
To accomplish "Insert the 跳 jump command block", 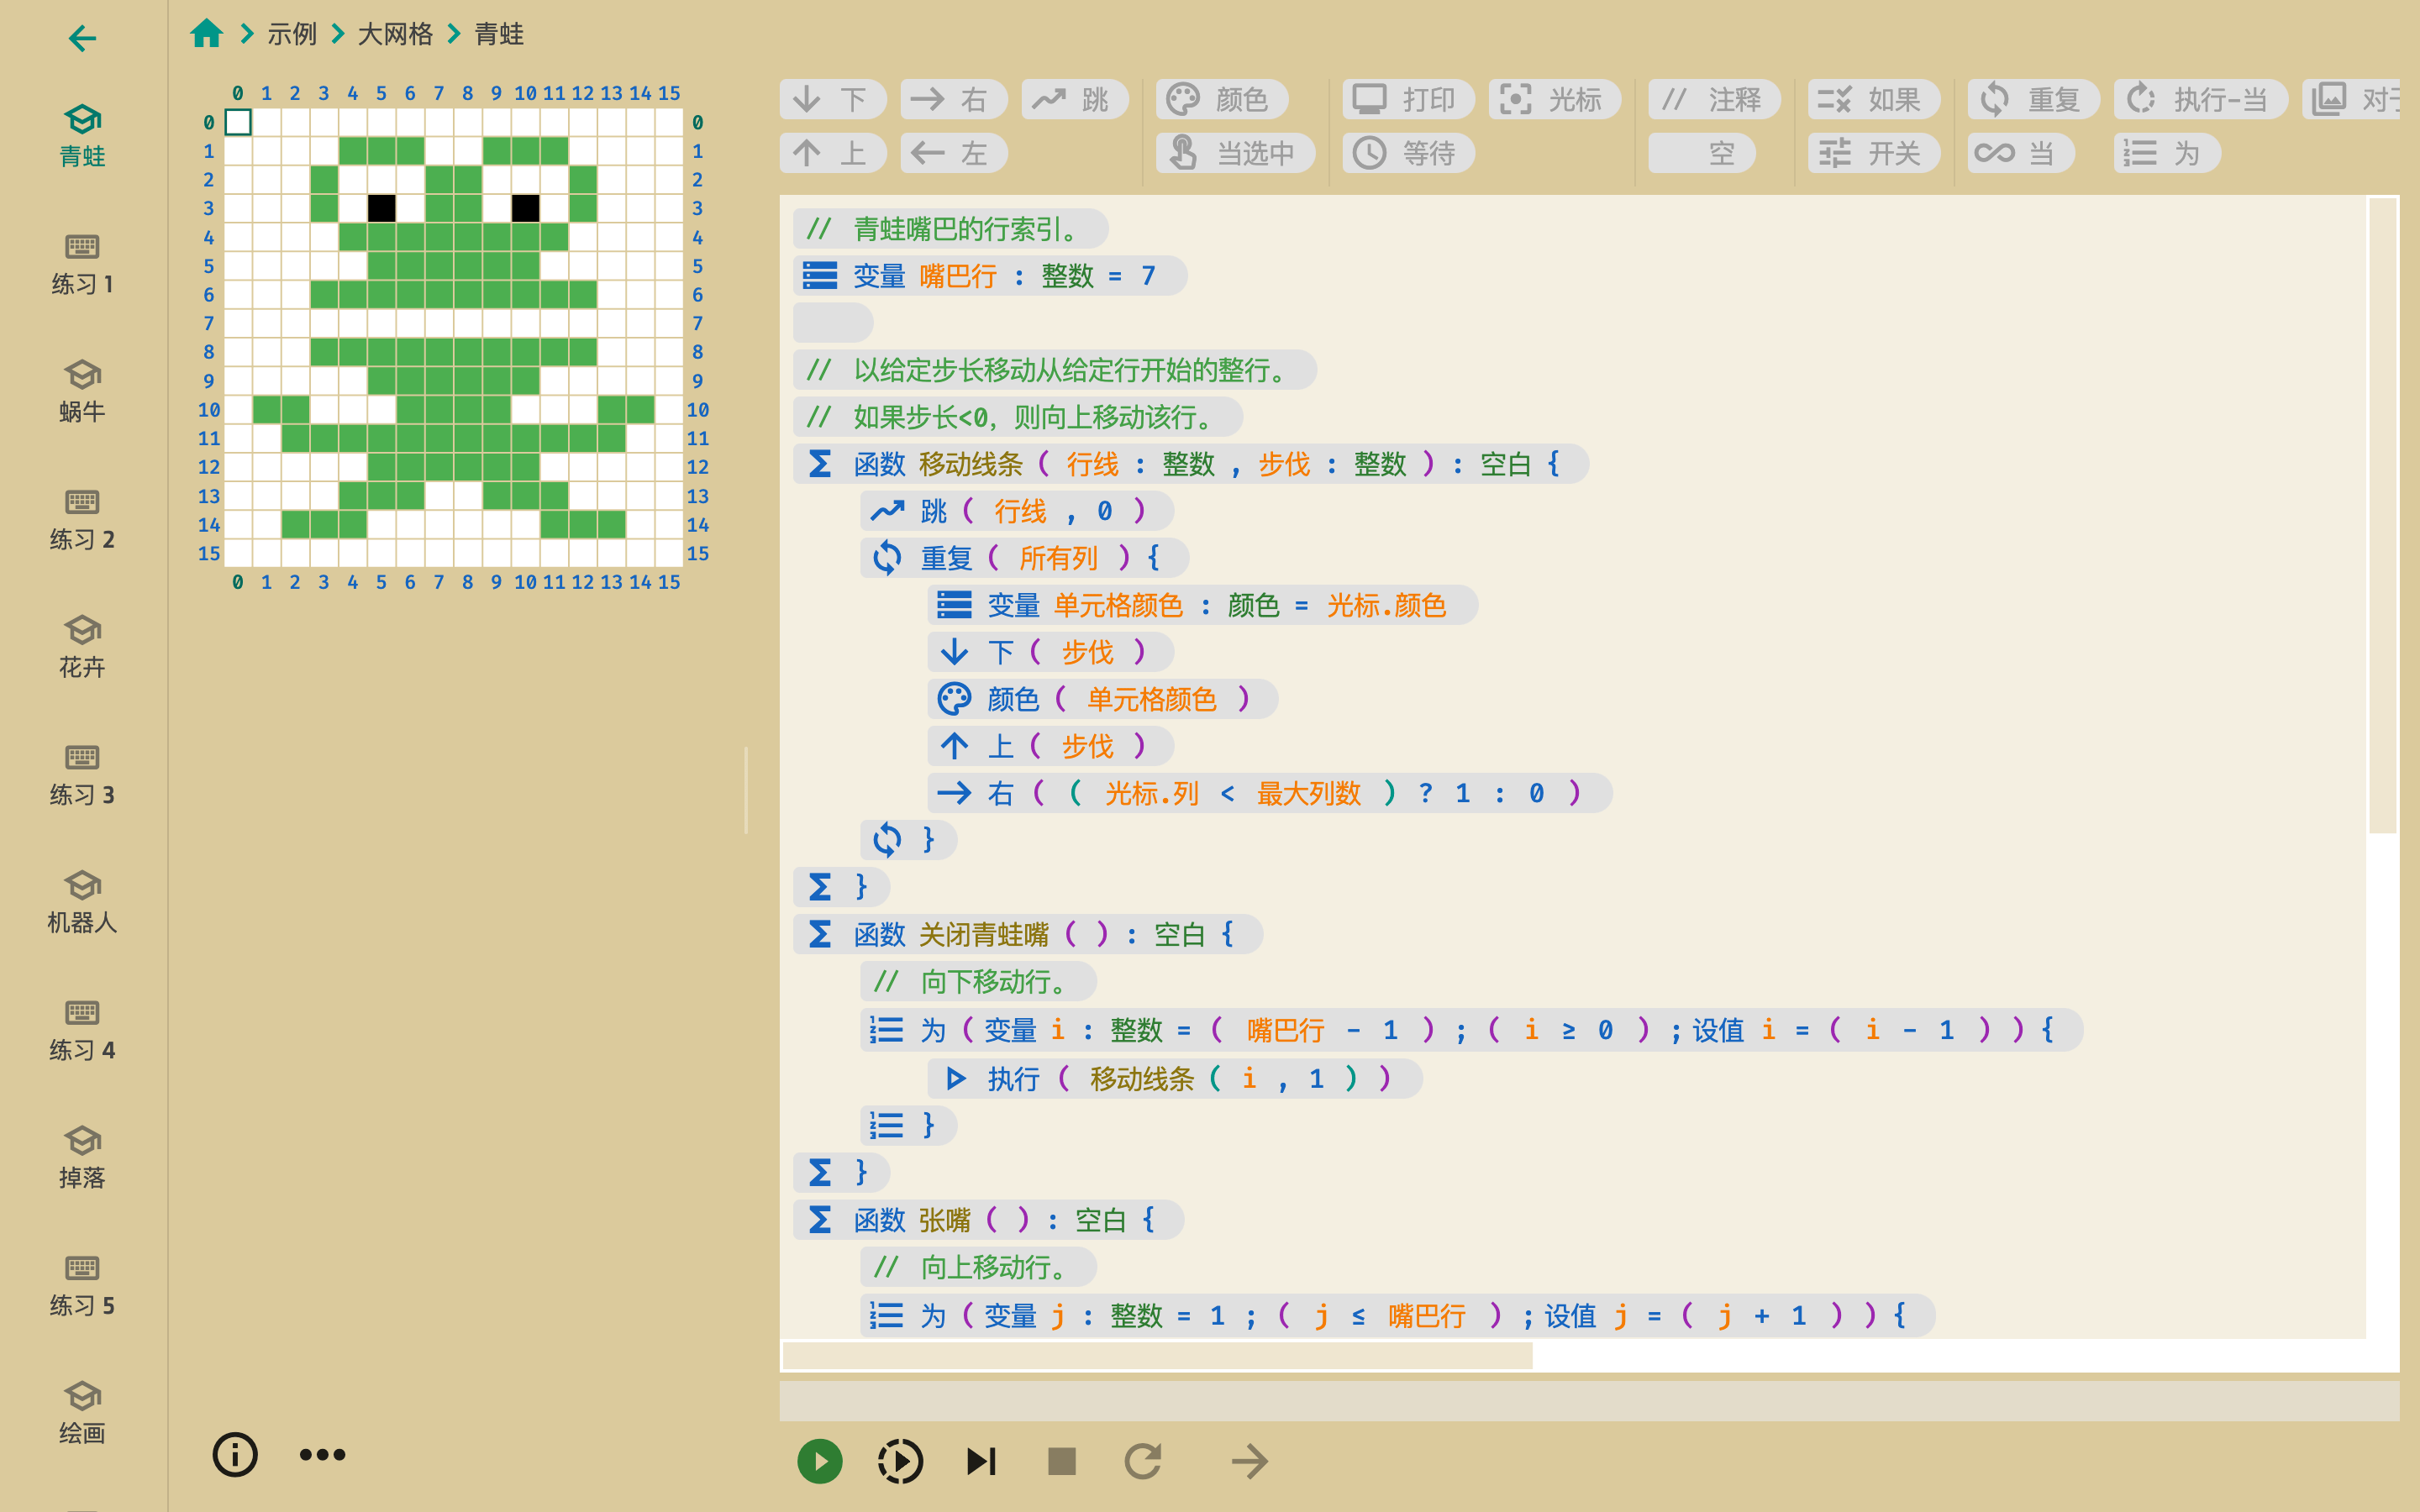I will 1074,99.
